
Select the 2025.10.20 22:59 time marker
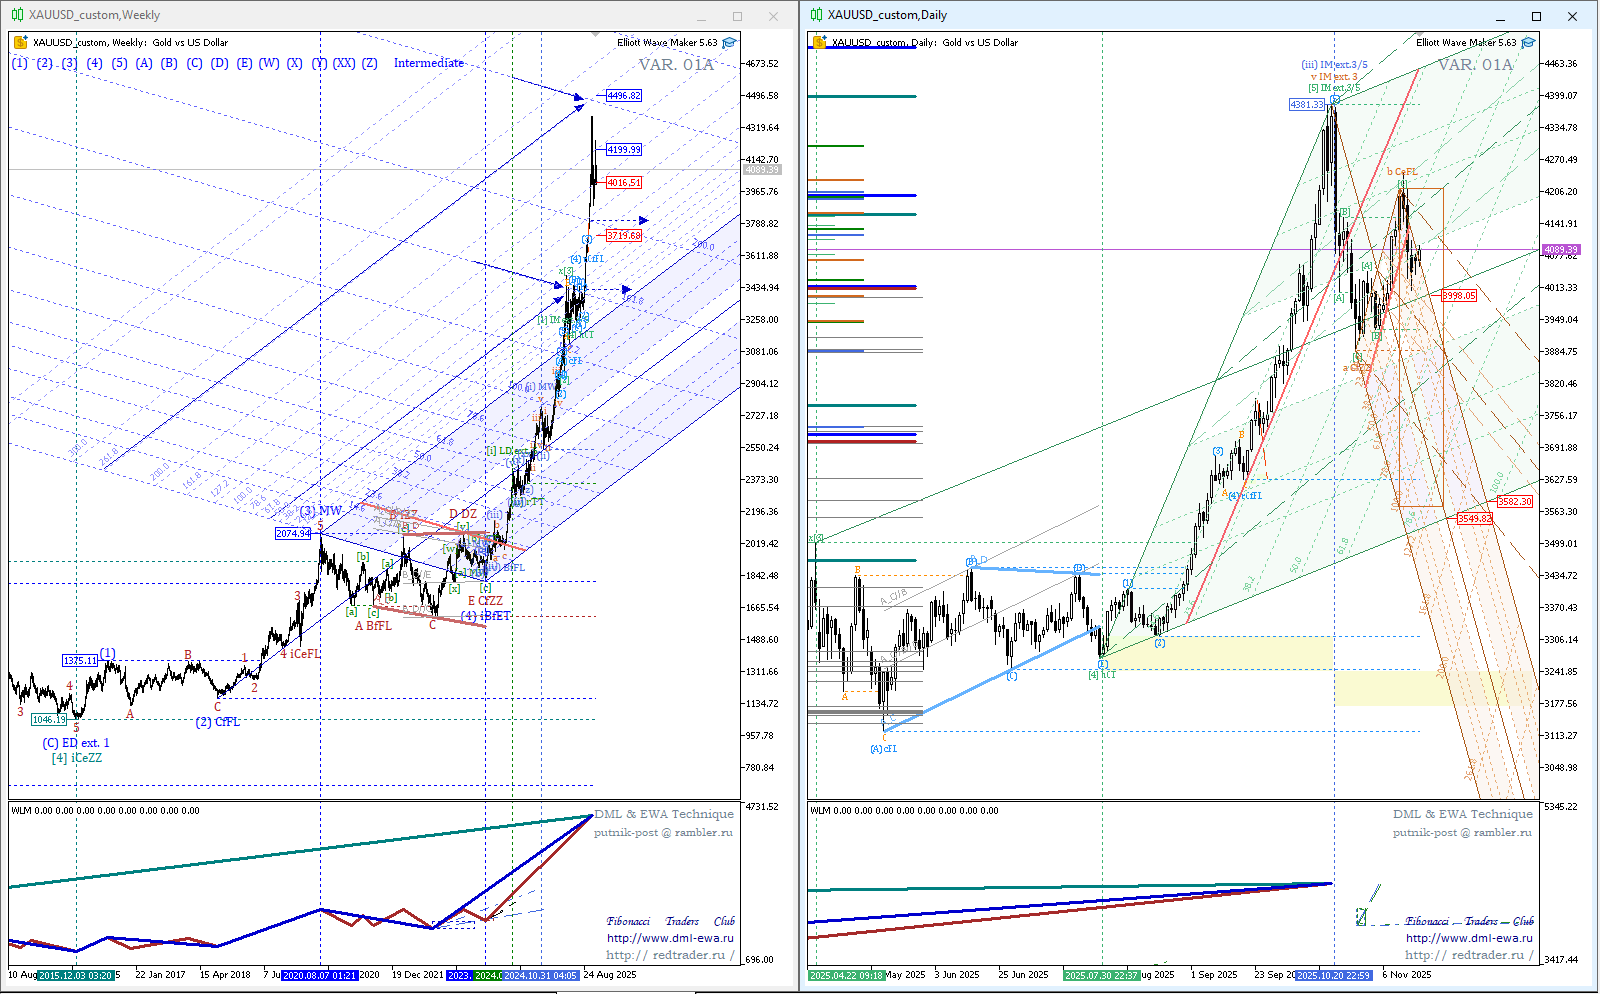pos(1333,975)
